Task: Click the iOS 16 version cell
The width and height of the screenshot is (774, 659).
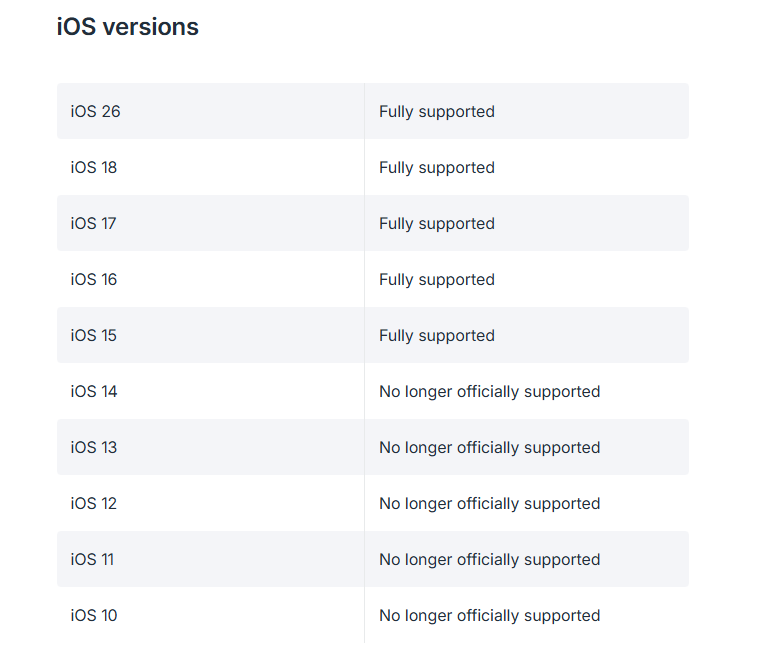Action: [x=94, y=279]
